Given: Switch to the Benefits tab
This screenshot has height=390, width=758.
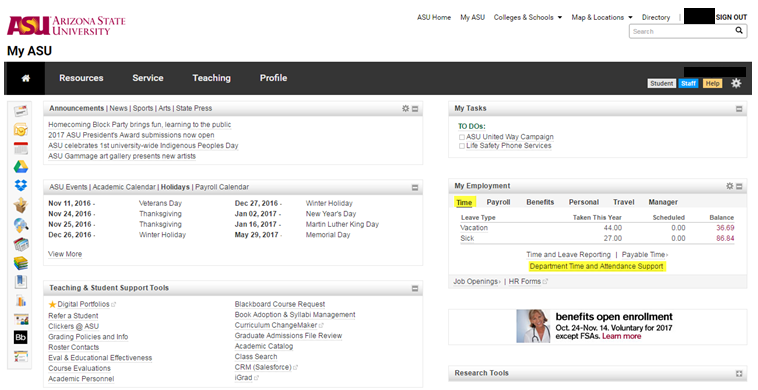Looking at the screenshot, I should tap(540, 202).
